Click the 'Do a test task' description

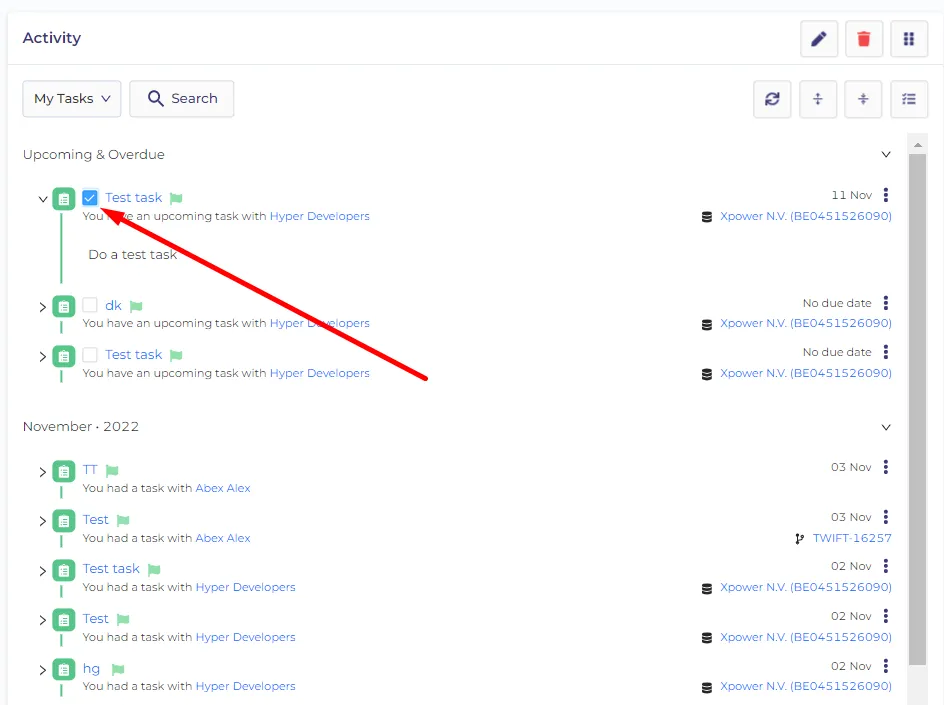click(x=132, y=255)
